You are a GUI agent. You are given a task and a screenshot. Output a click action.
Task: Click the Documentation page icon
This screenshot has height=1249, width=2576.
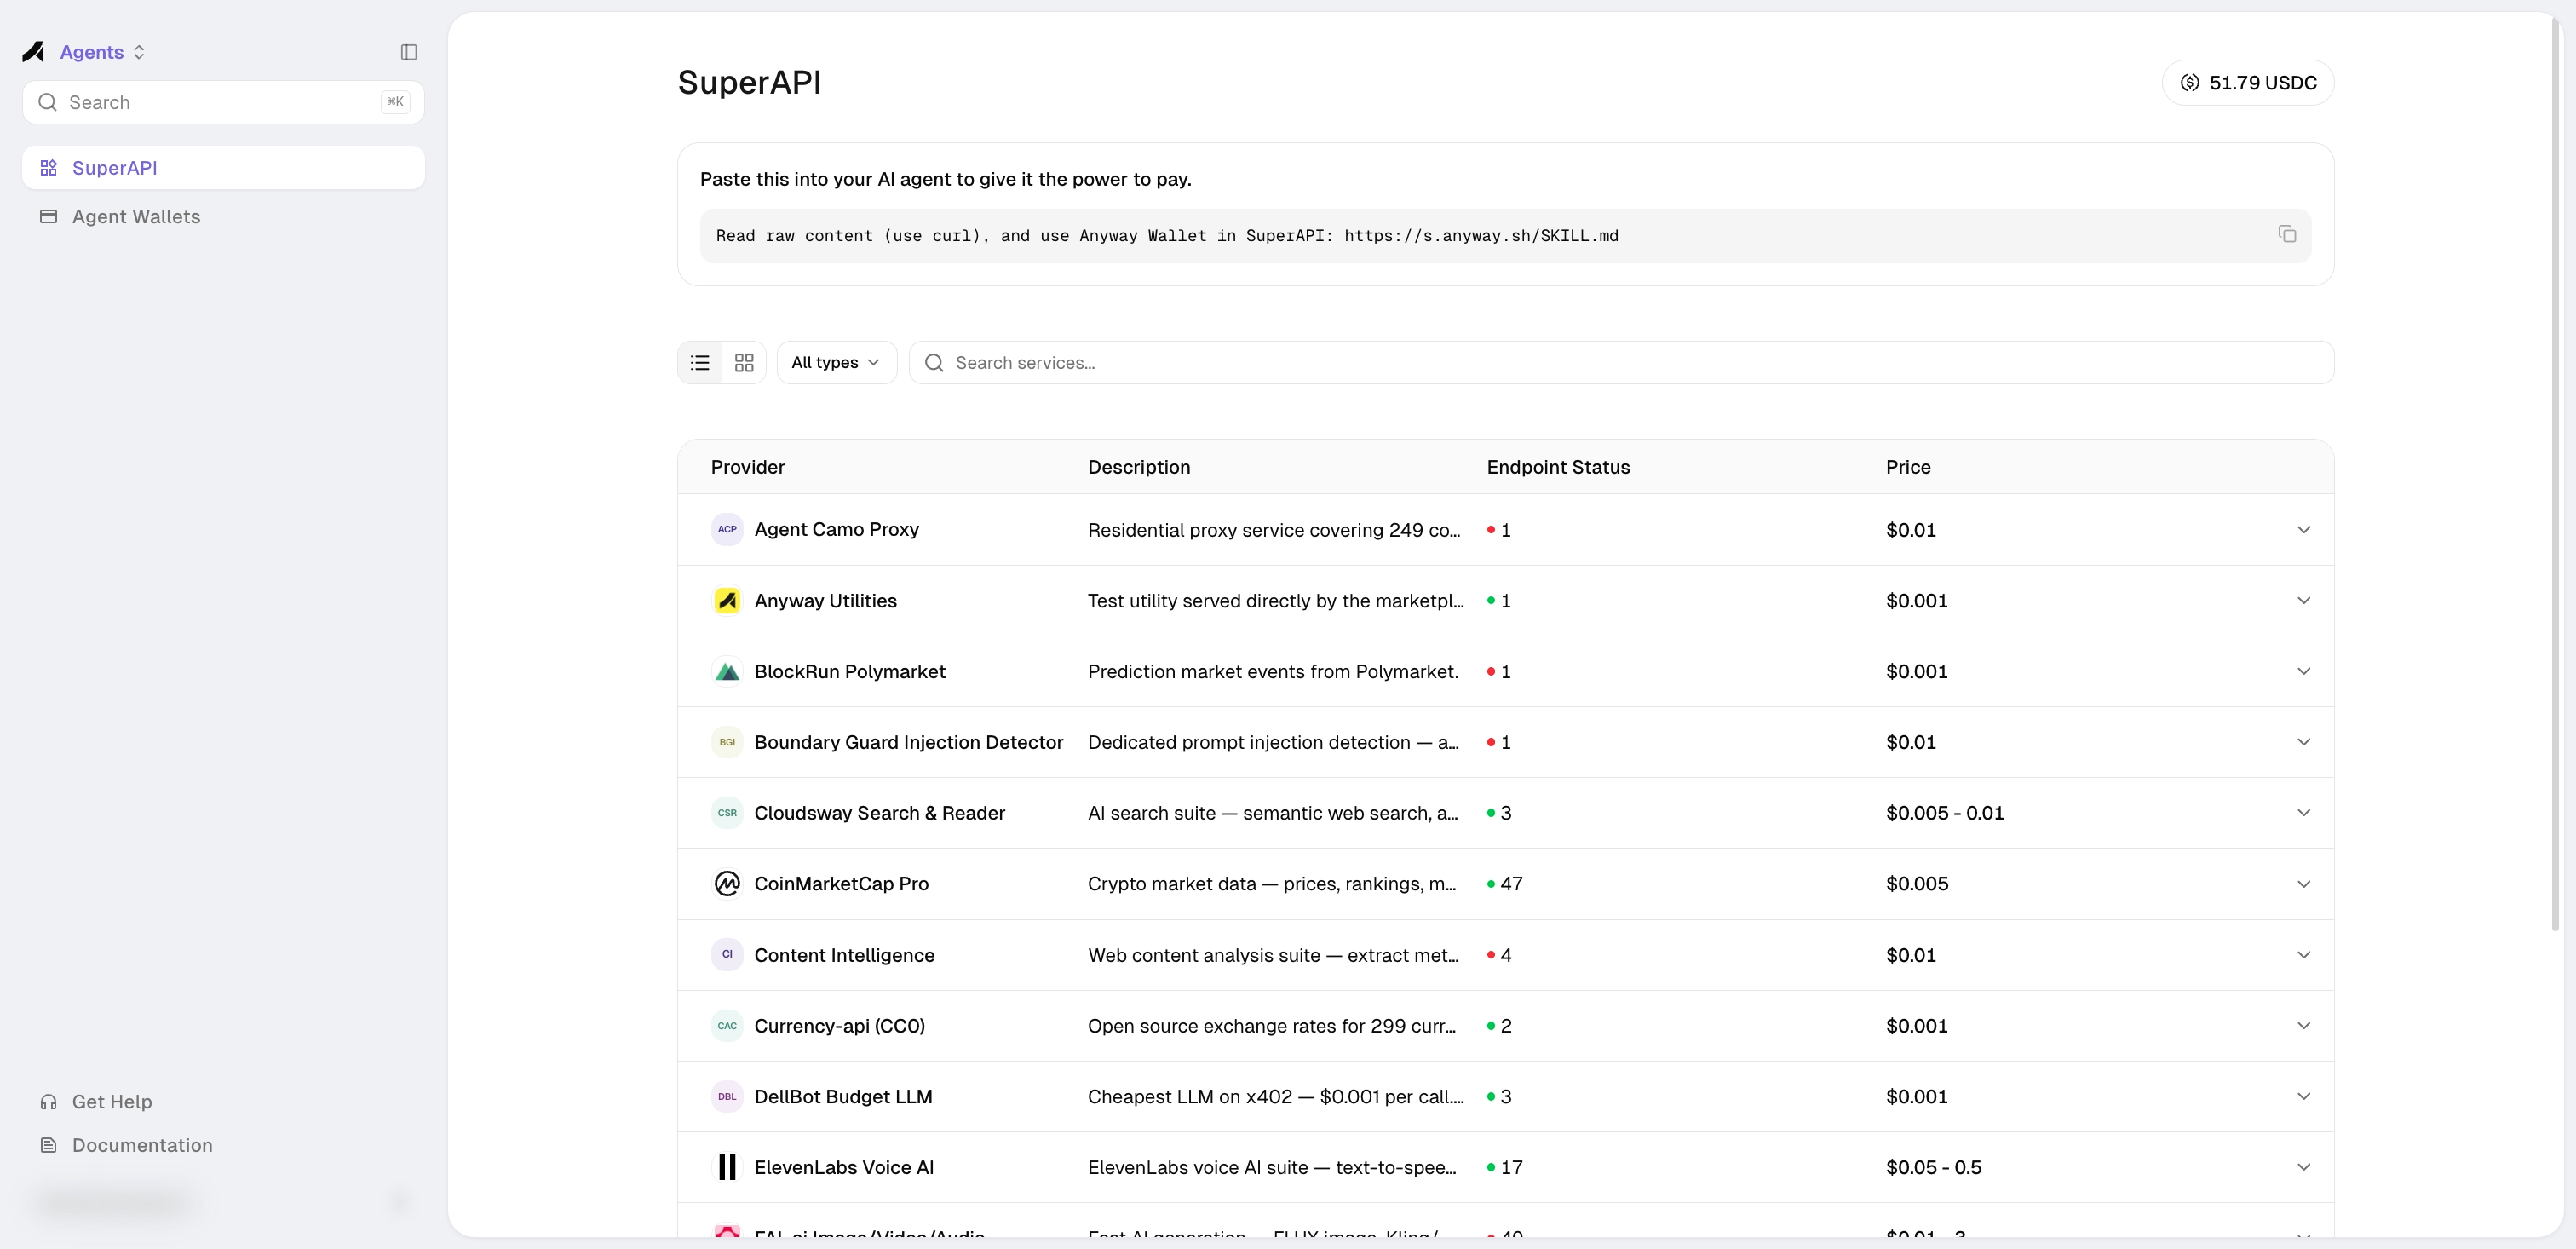[x=48, y=1145]
